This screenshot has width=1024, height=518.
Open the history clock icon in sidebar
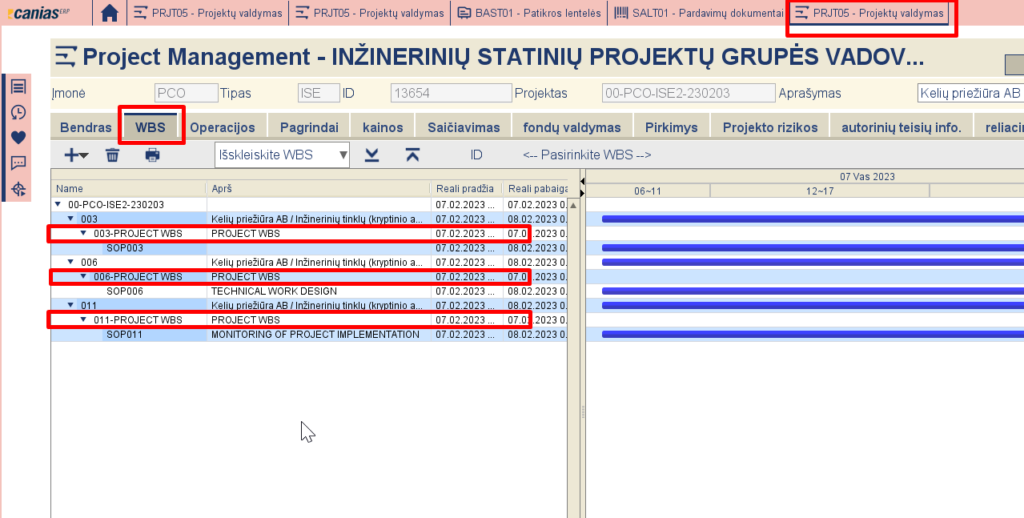pos(18,112)
